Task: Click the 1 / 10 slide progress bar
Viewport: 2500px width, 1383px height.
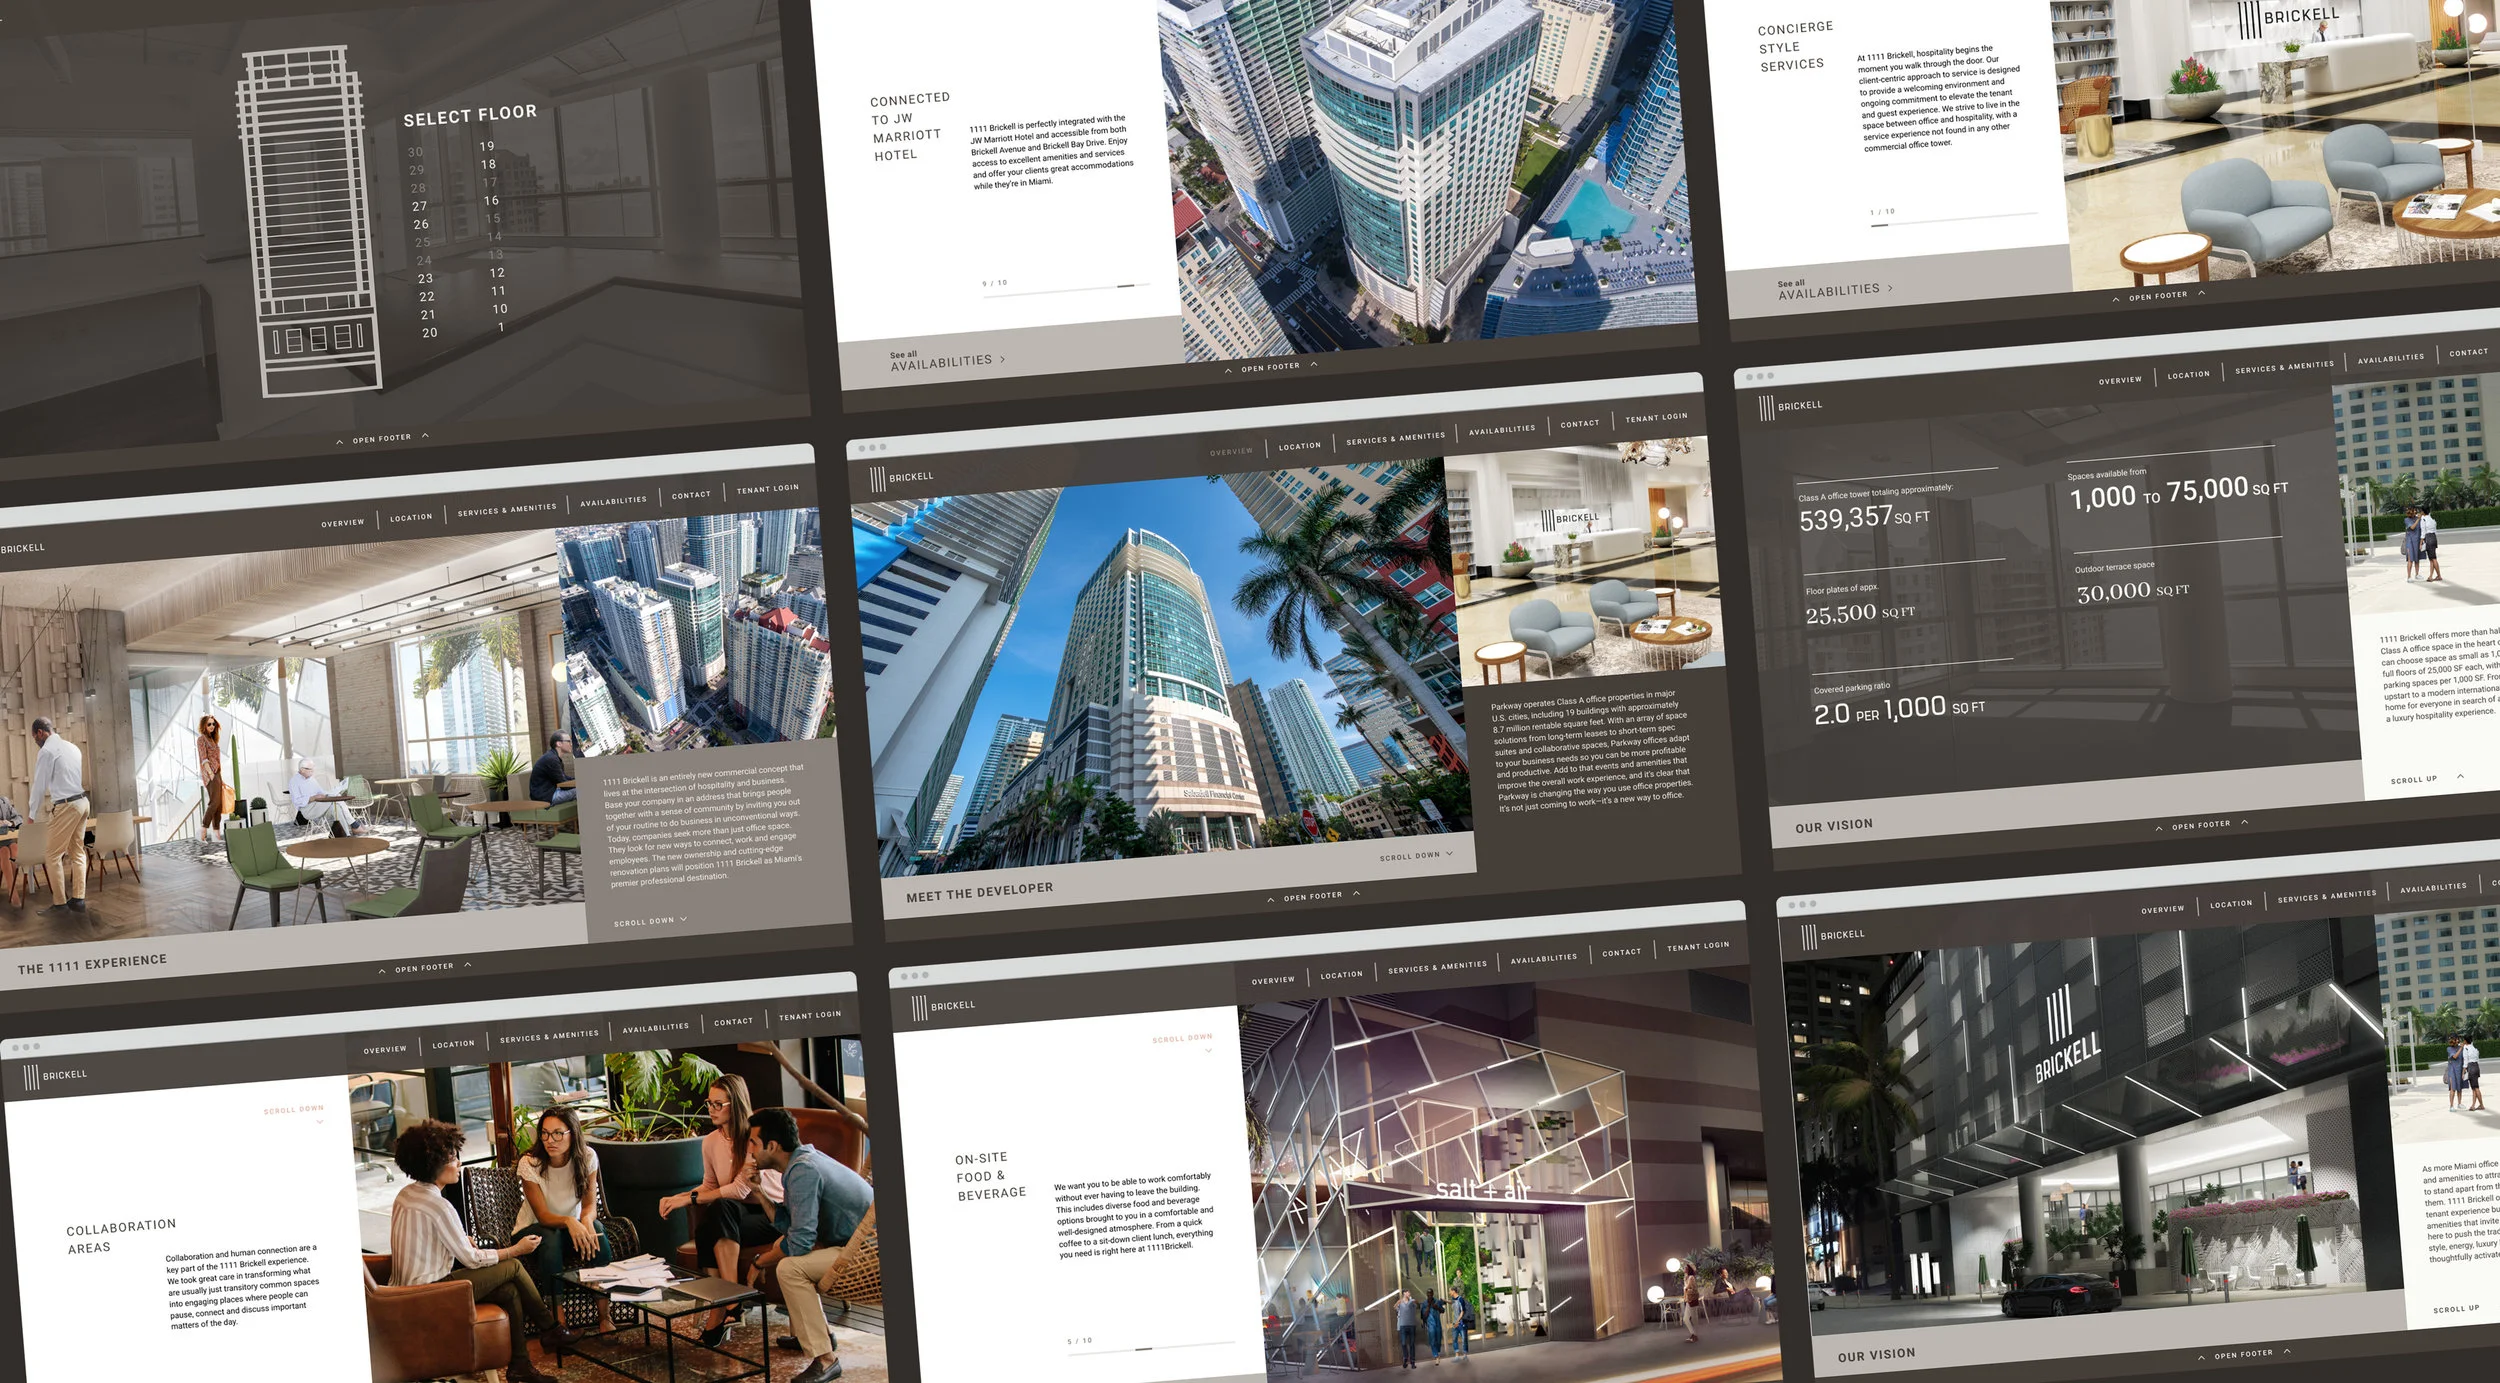Action: pos(1953,218)
